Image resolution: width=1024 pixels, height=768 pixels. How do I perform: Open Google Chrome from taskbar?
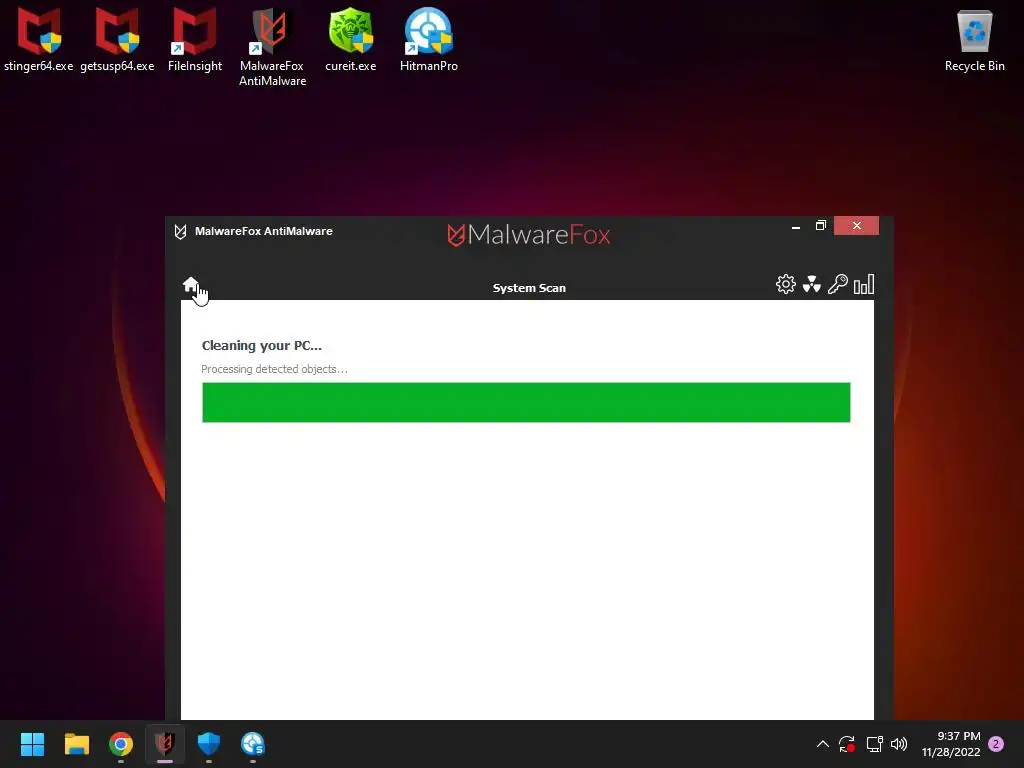pyautogui.click(x=121, y=744)
